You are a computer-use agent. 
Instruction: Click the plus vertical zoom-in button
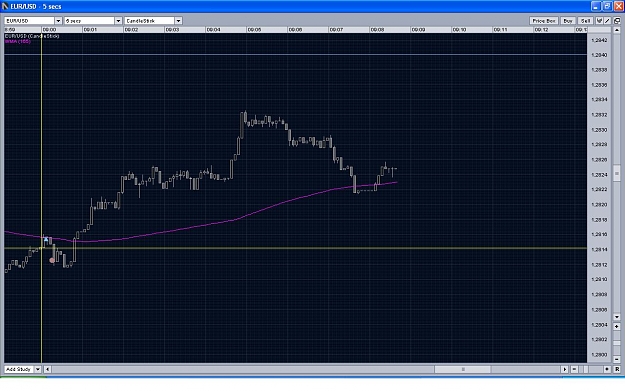click(617, 326)
